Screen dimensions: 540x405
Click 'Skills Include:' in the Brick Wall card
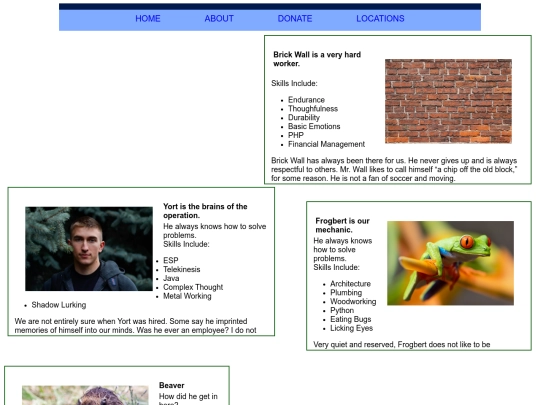point(294,83)
